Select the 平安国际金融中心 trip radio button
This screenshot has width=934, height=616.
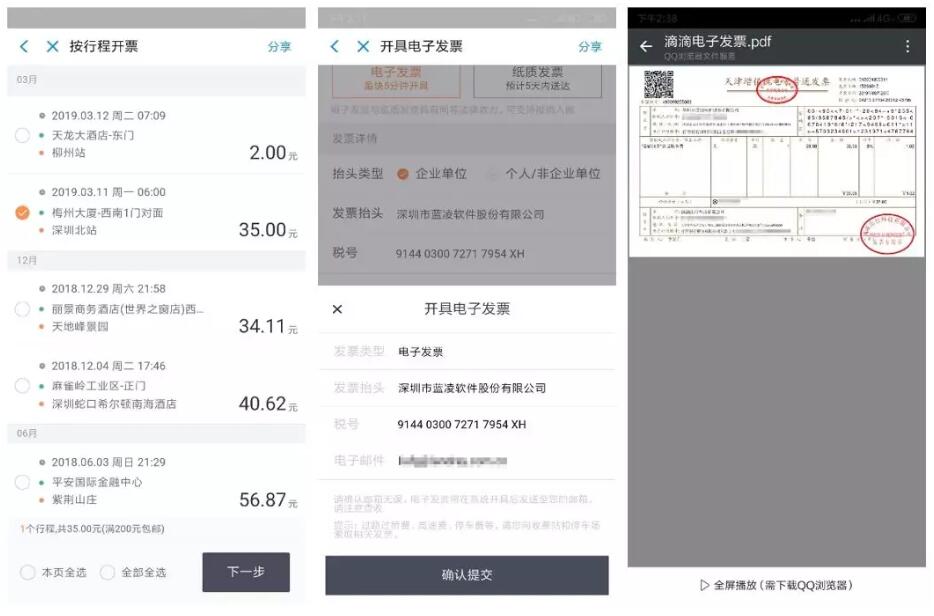coord(22,481)
